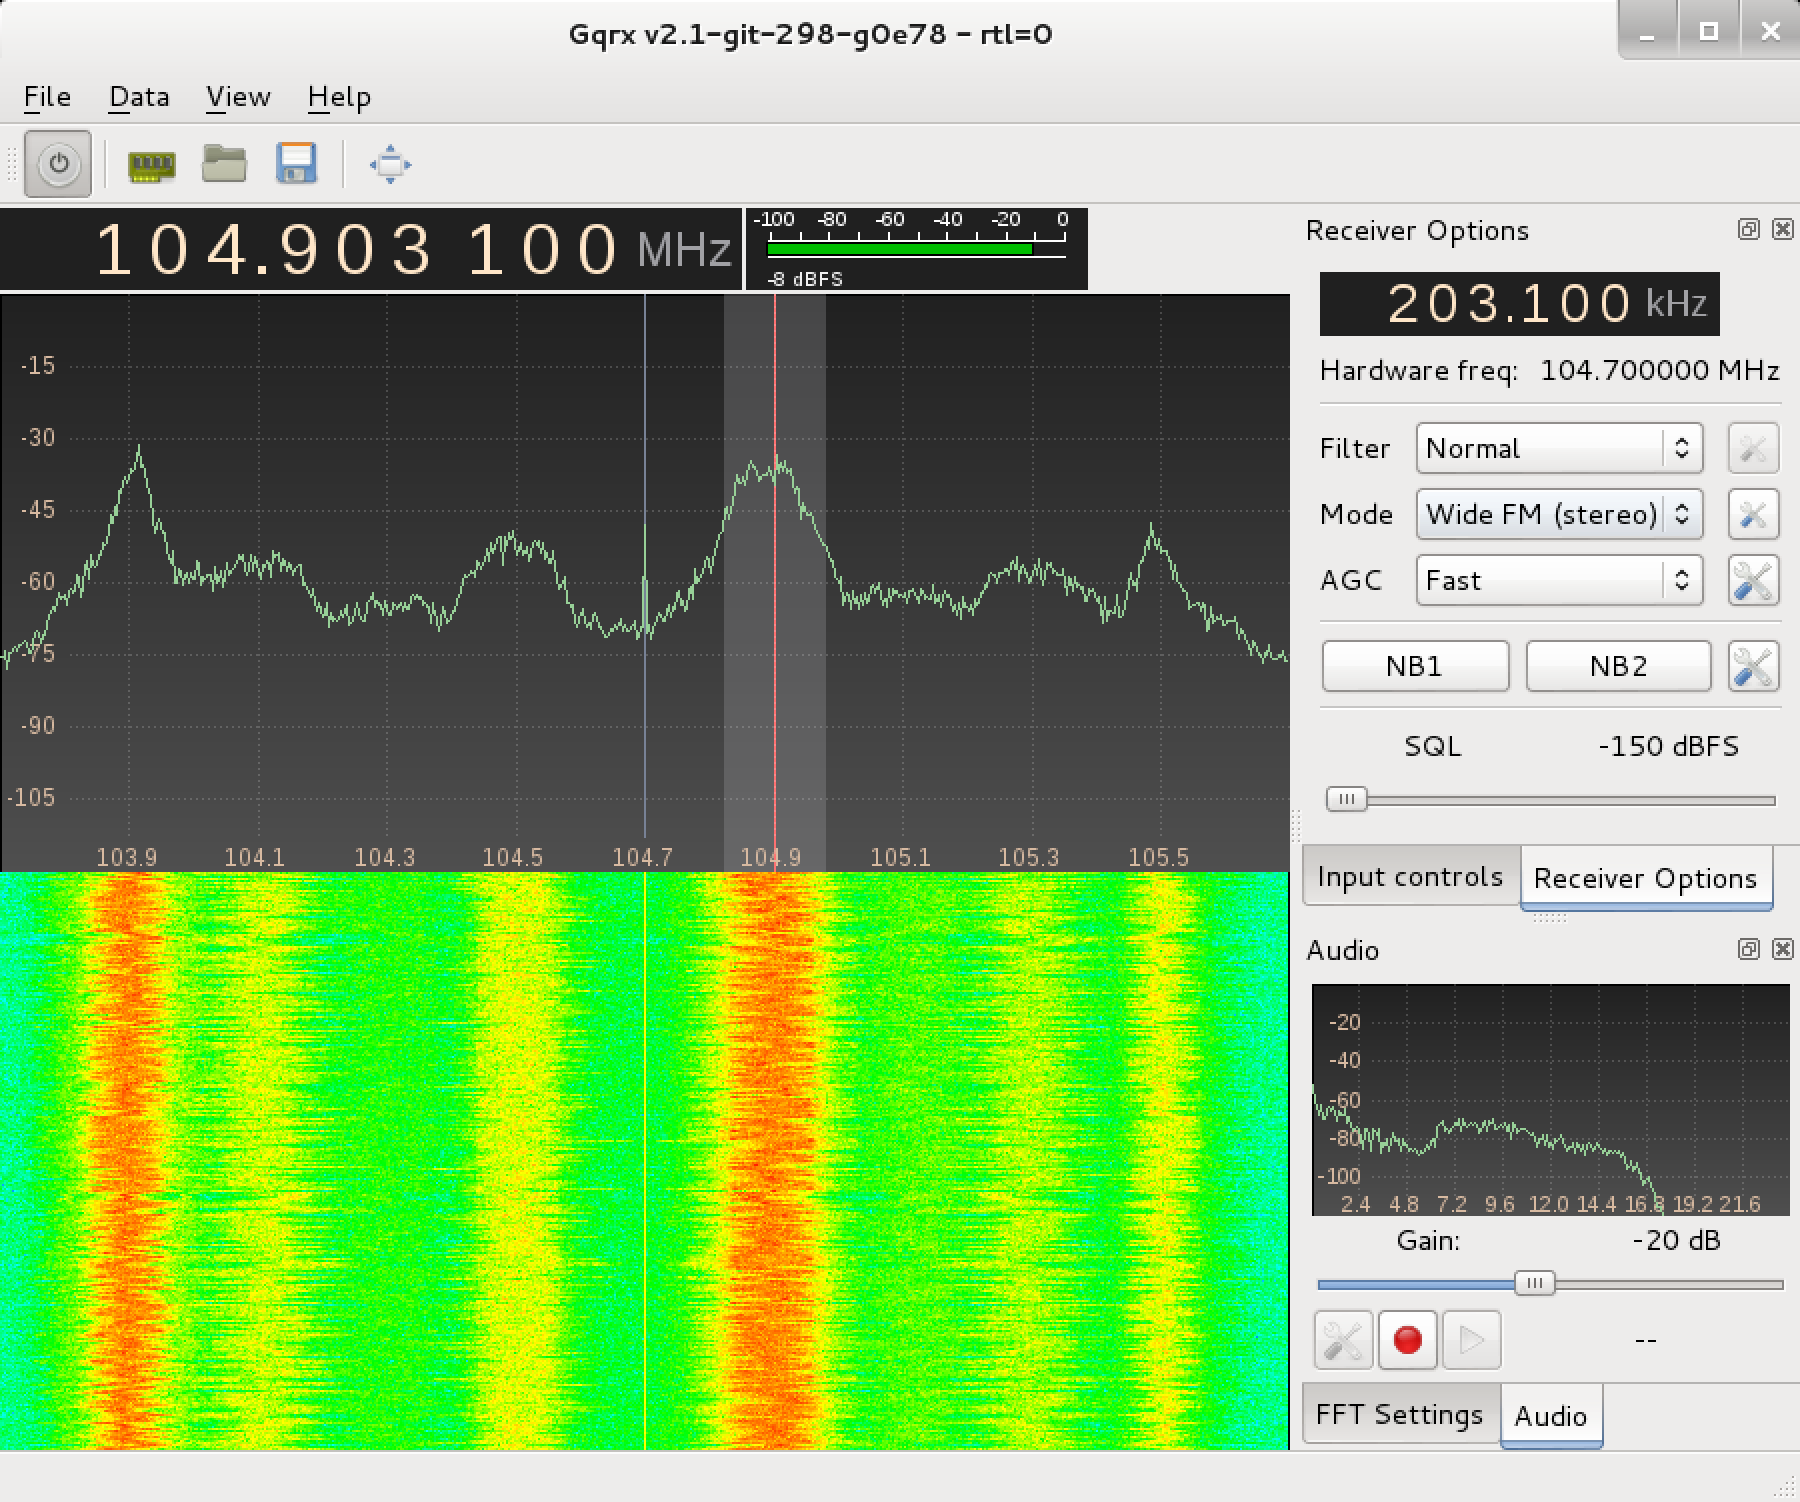
Task: Open AGC settings via the wrench icon
Action: click(x=1753, y=580)
